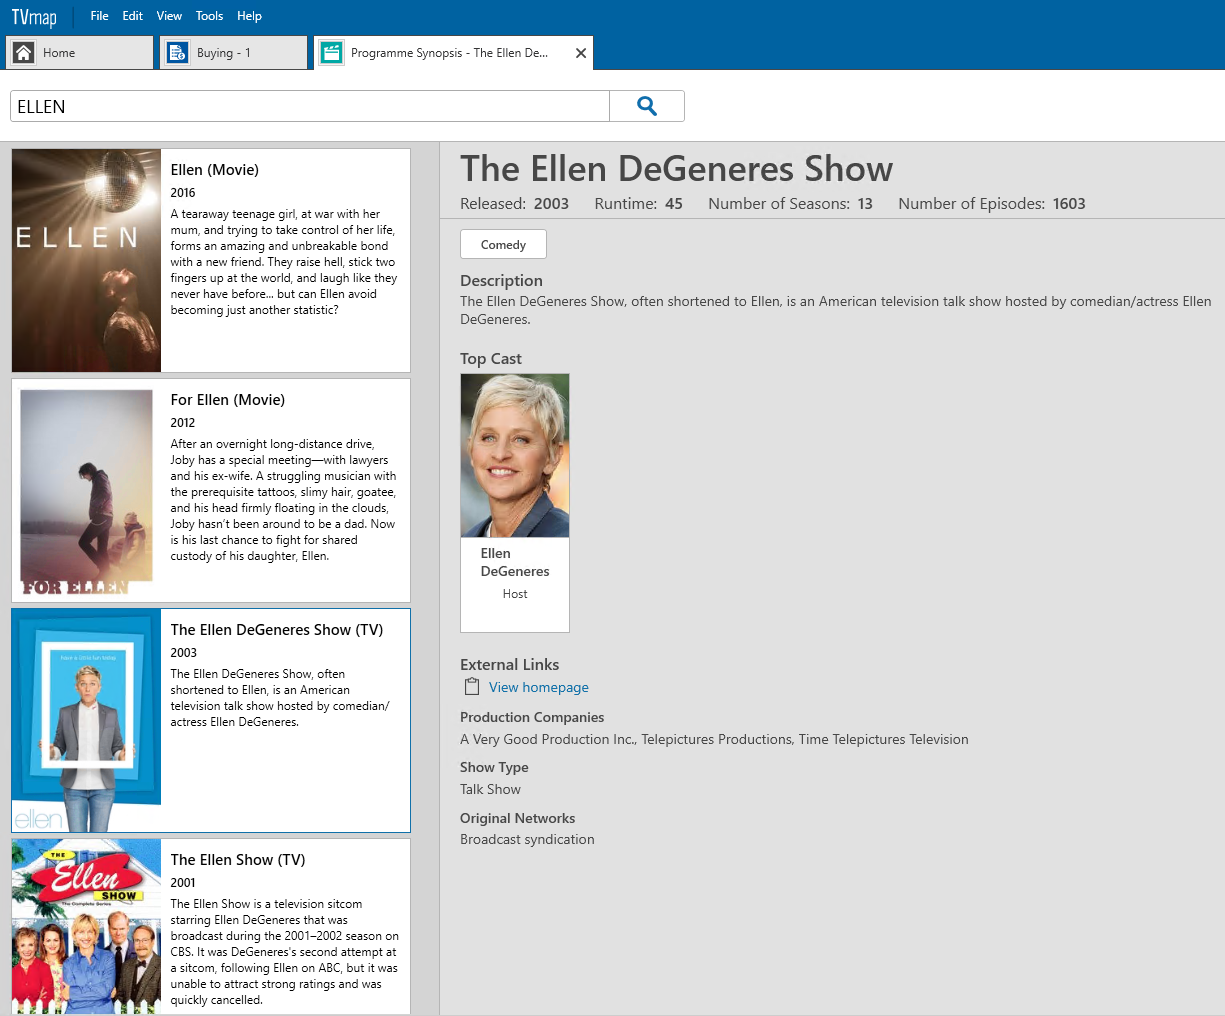Click the Show Type heading
The image size is (1225, 1016).
click(x=494, y=767)
